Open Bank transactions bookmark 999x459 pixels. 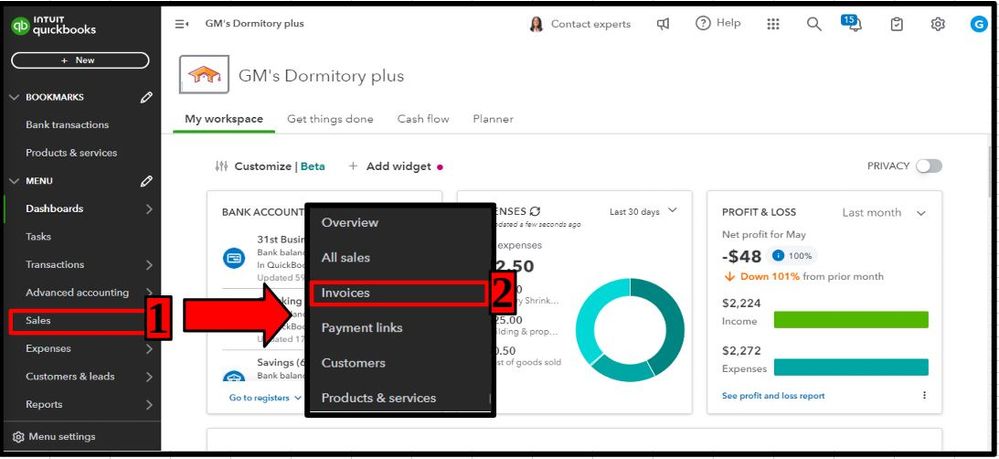67,125
